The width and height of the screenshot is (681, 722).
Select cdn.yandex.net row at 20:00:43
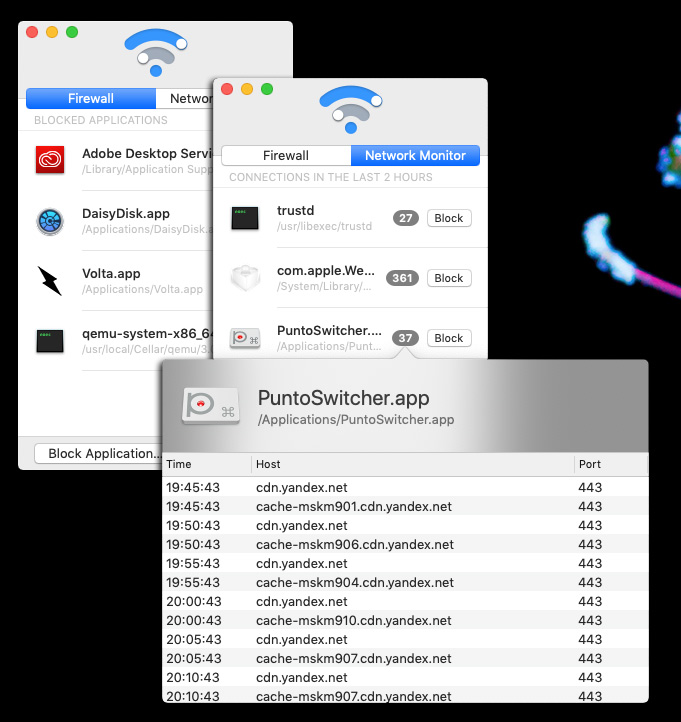pos(405,601)
